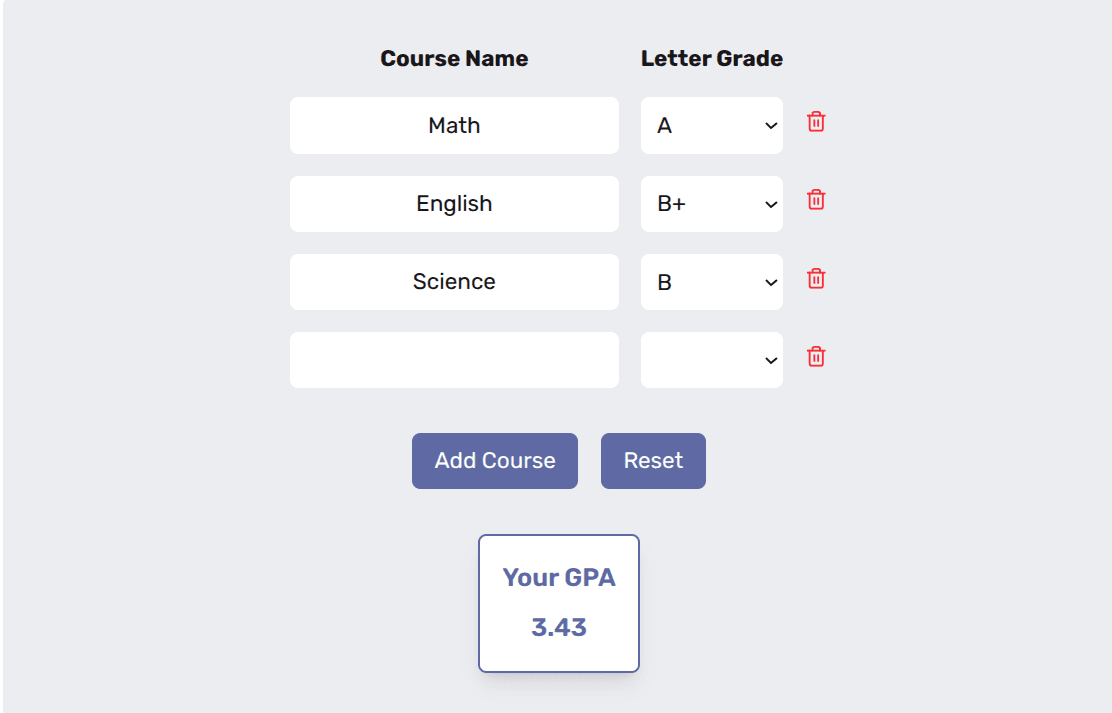
Task: Reset the GPA calculator
Action: [x=653, y=460]
